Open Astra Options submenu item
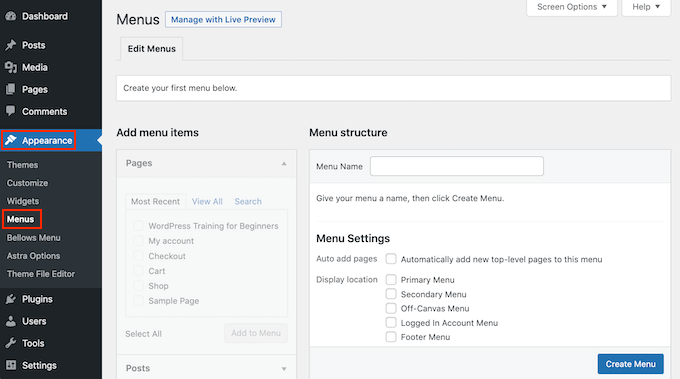The width and height of the screenshot is (680, 379). pos(33,256)
